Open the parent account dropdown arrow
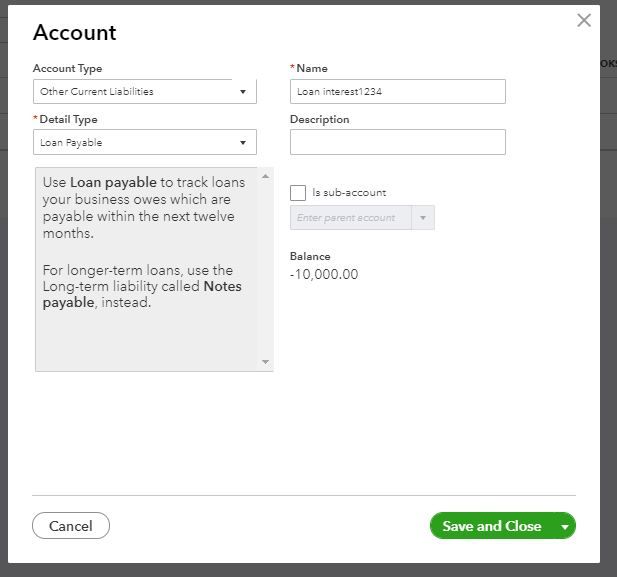This screenshot has height=577, width=617. coord(423,218)
